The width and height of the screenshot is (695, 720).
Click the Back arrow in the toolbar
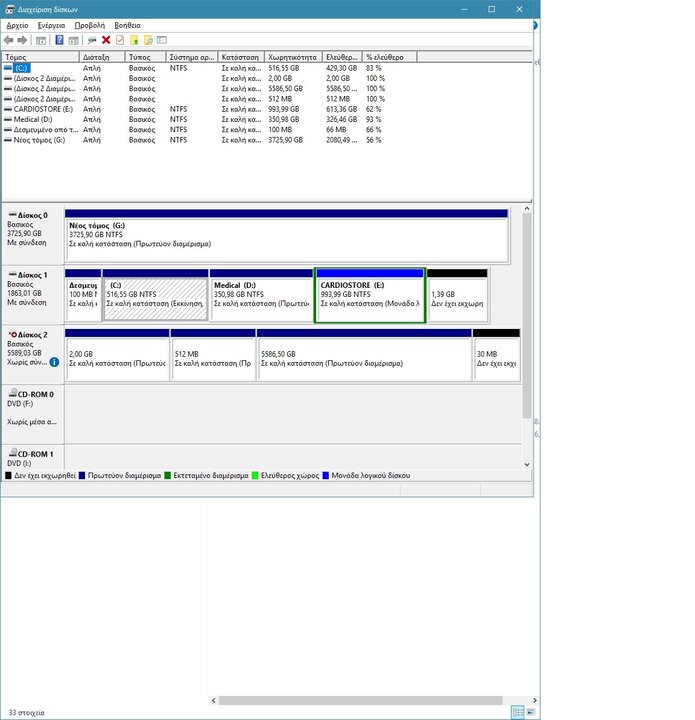9,40
